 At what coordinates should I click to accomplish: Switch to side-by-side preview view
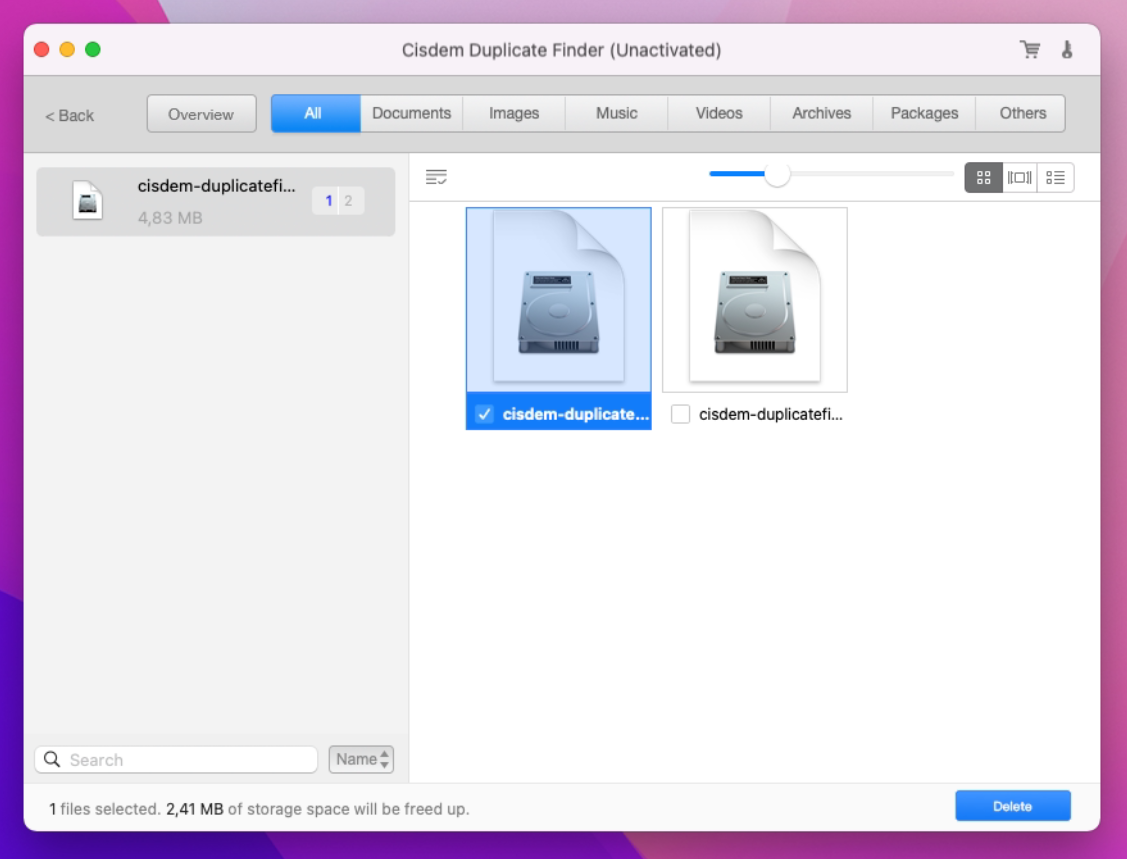click(1020, 178)
